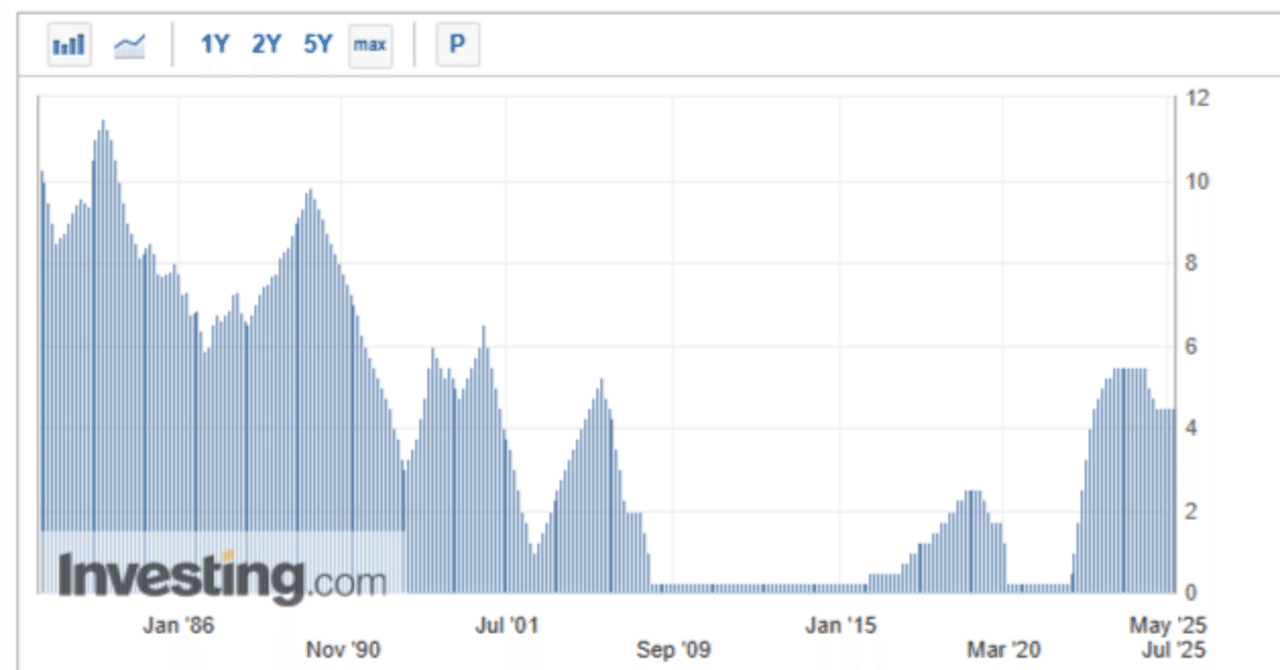Switch to line chart view

click(130, 46)
